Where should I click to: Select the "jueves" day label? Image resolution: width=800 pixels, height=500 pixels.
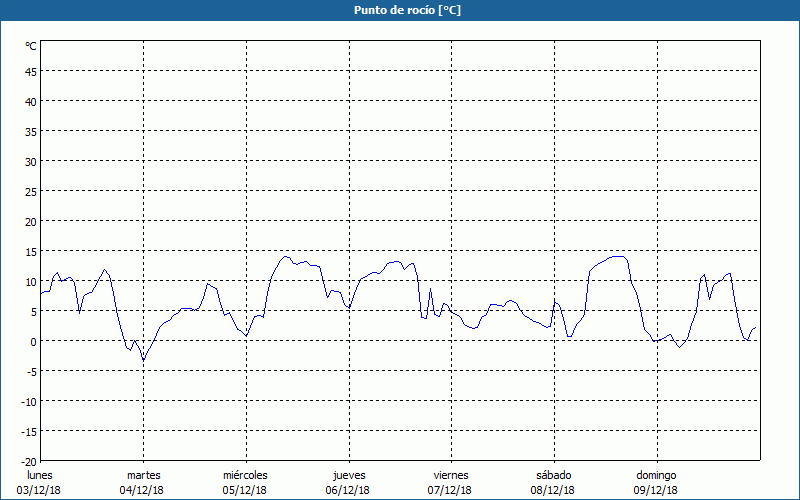(348, 475)
